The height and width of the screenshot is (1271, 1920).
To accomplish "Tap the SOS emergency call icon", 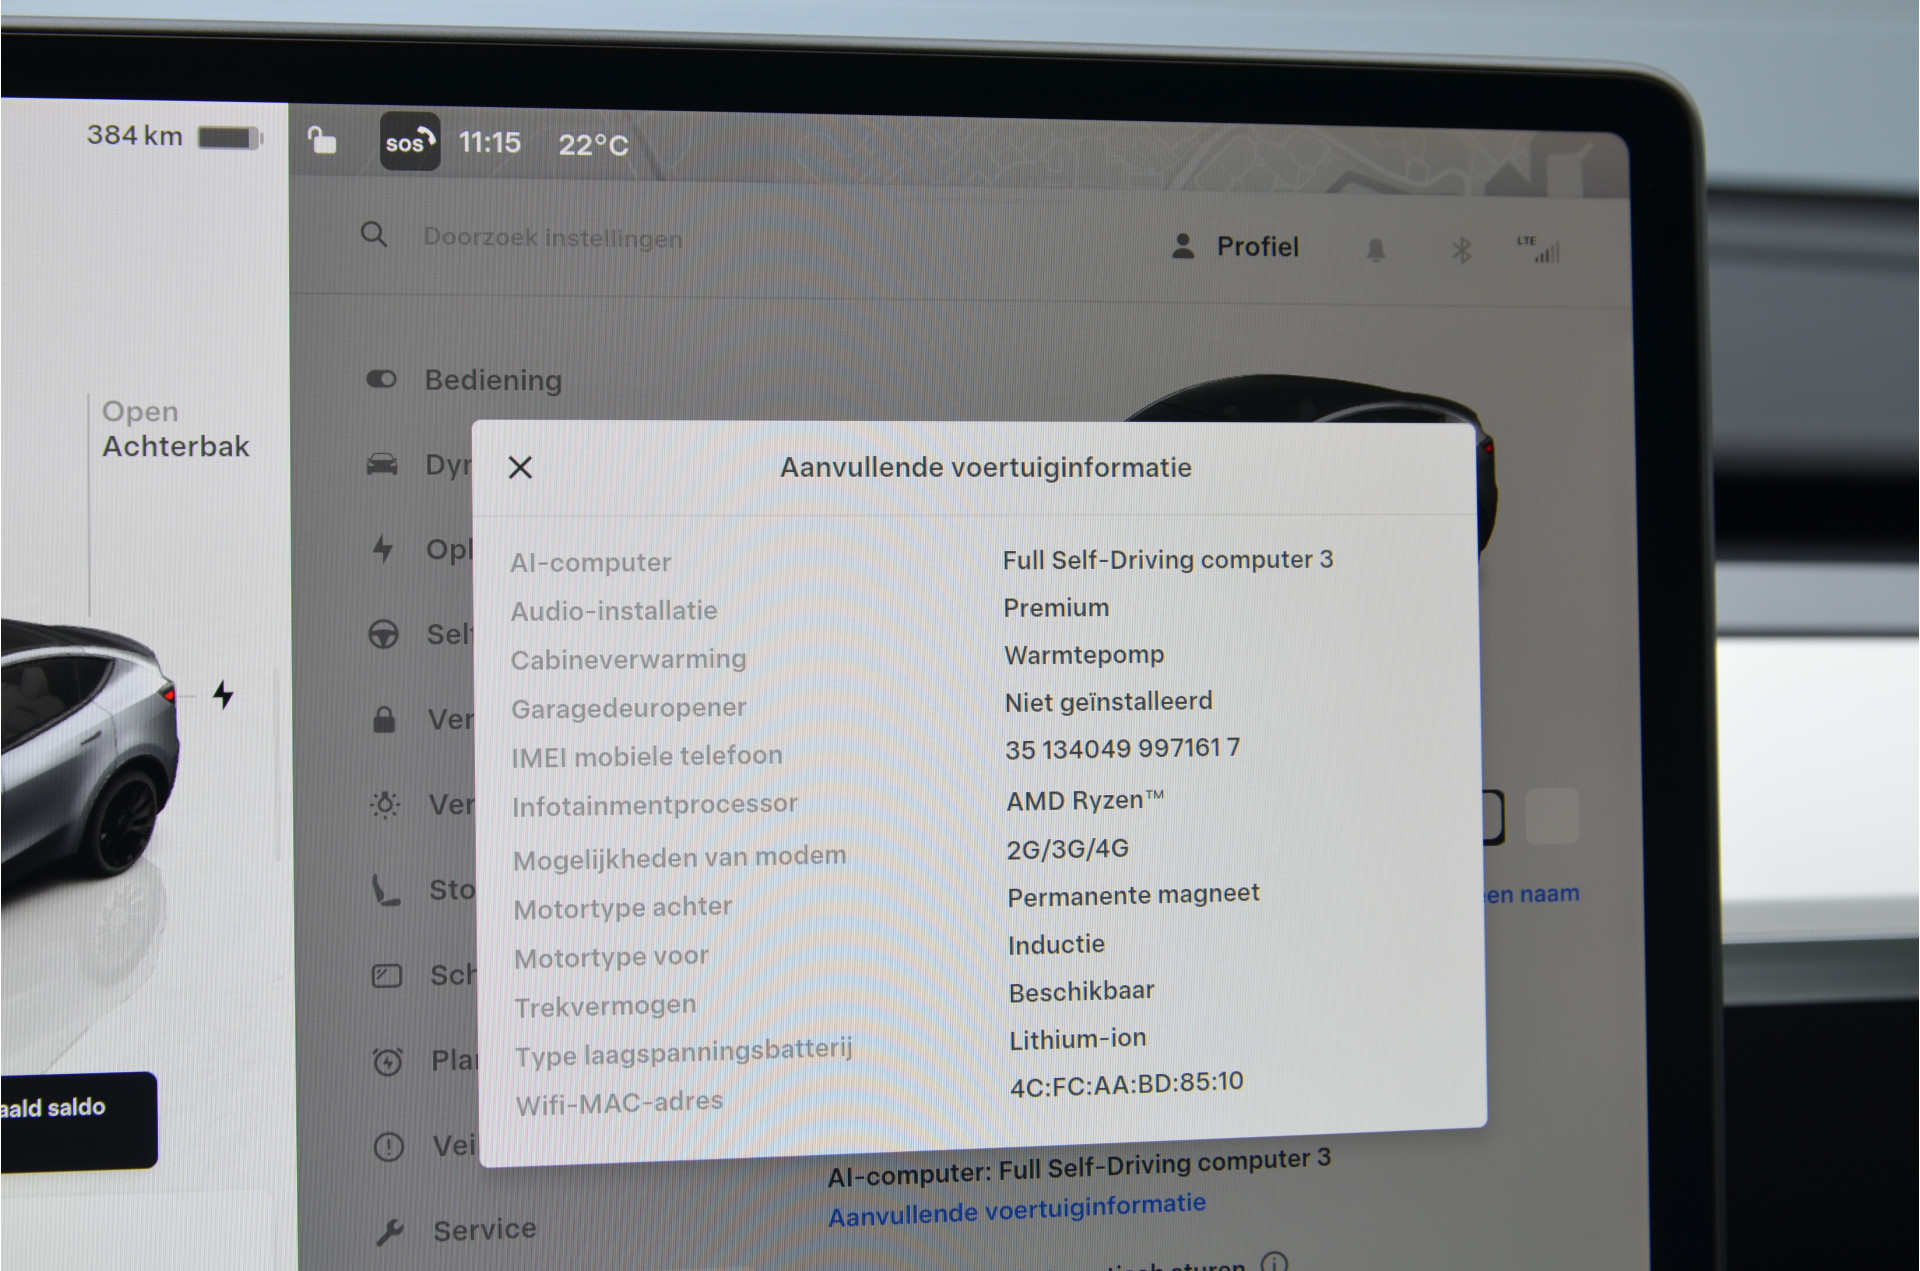I will pos(410,142).
